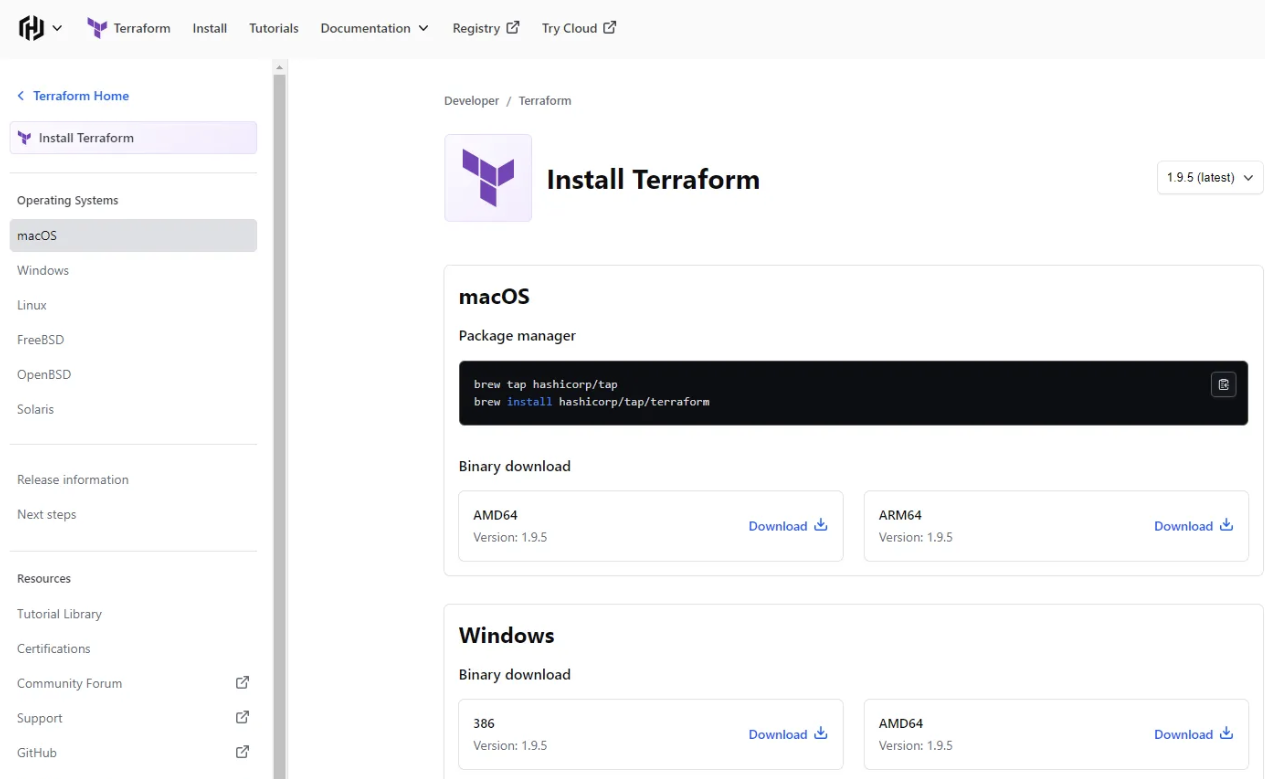
Task: Click the 'Operating Systems' sidebar label
Action: (68, 200)
